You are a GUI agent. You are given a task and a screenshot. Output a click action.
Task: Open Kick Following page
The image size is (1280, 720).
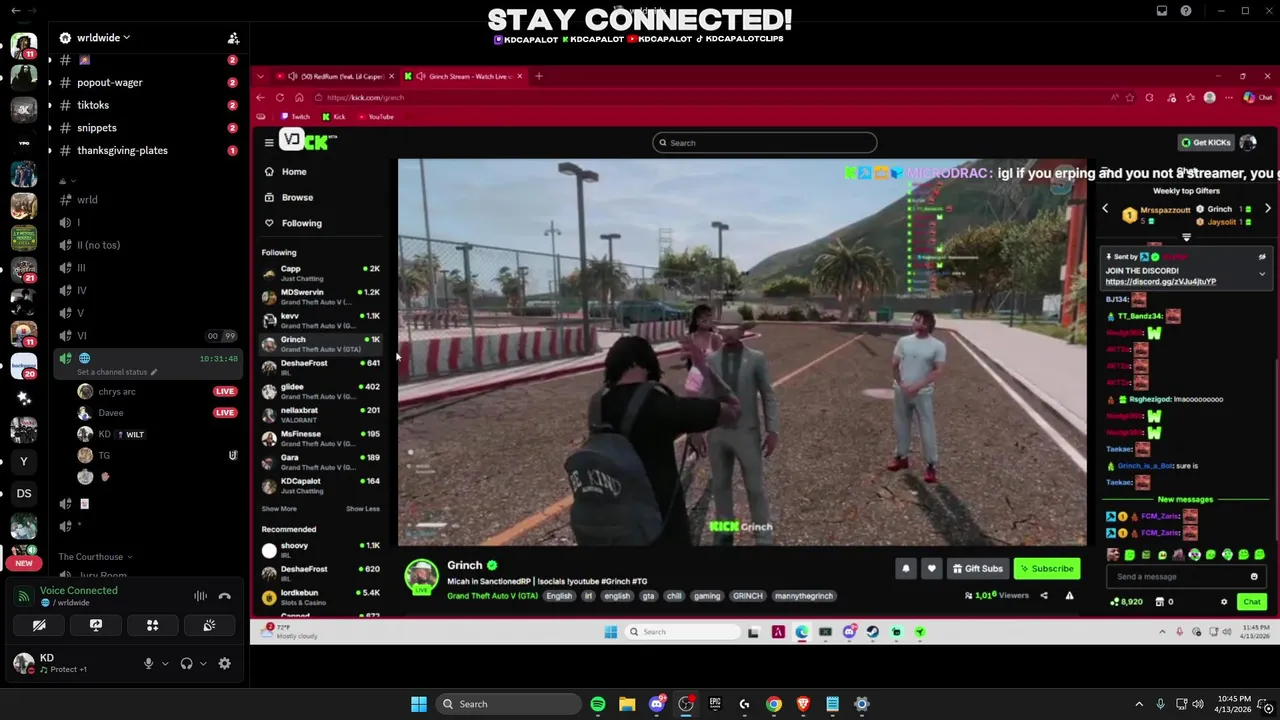point(301,223)
